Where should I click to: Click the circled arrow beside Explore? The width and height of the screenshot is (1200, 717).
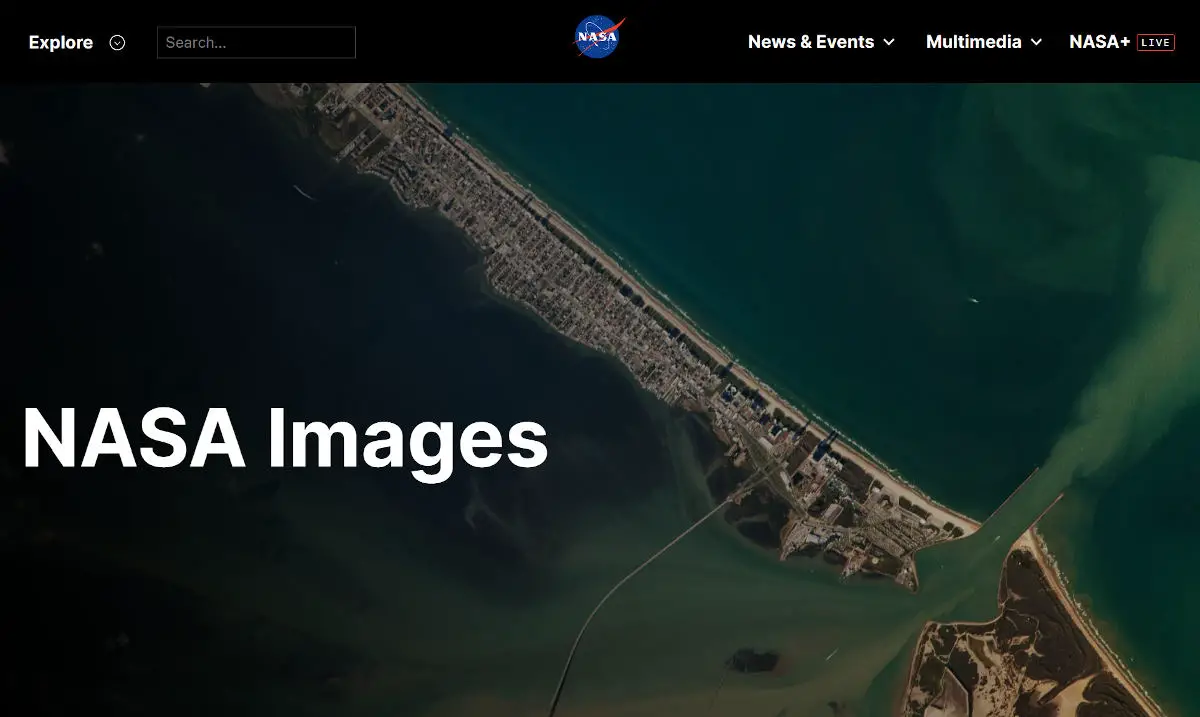pos(116,42)
